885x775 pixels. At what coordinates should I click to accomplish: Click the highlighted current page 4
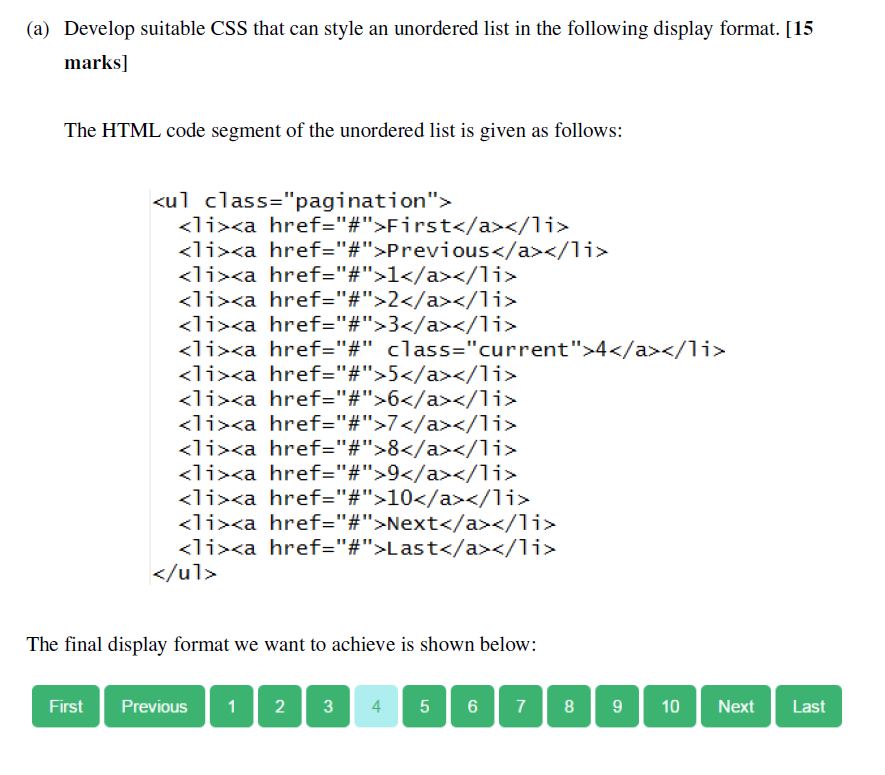click(376, 706)
